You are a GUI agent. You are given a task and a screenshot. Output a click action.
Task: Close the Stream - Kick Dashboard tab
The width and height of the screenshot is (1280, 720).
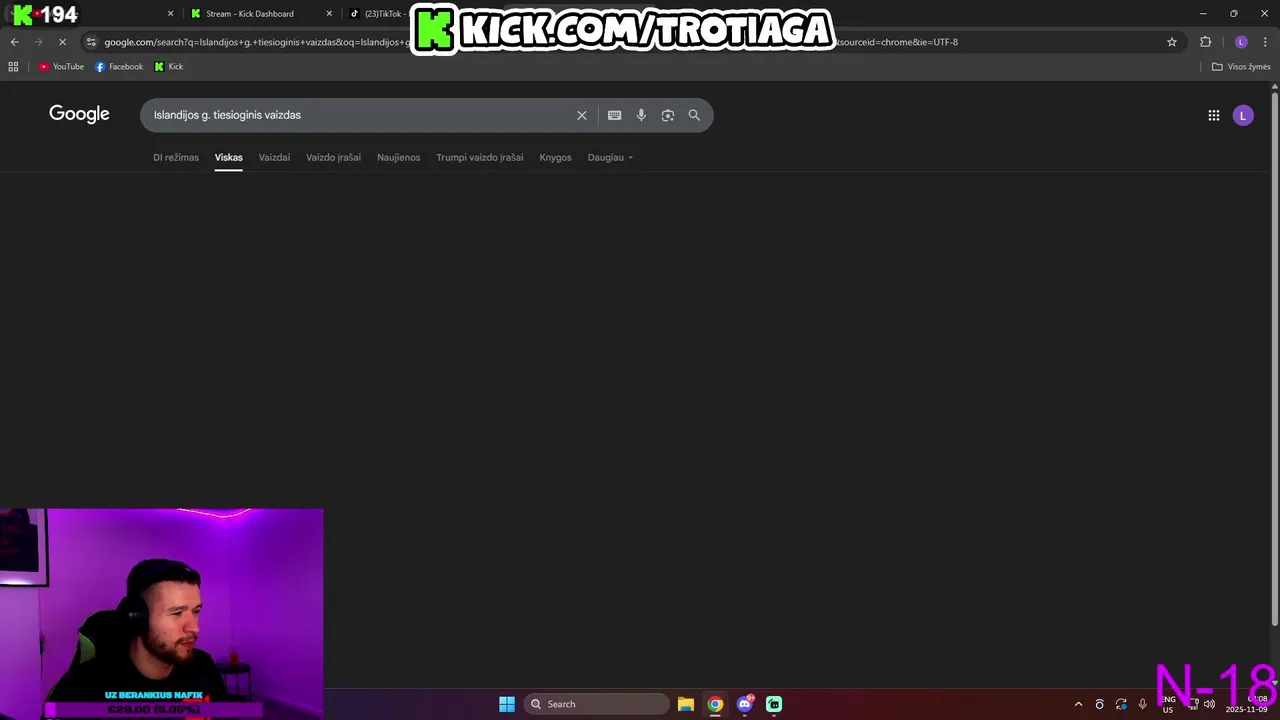coord(329,14)
